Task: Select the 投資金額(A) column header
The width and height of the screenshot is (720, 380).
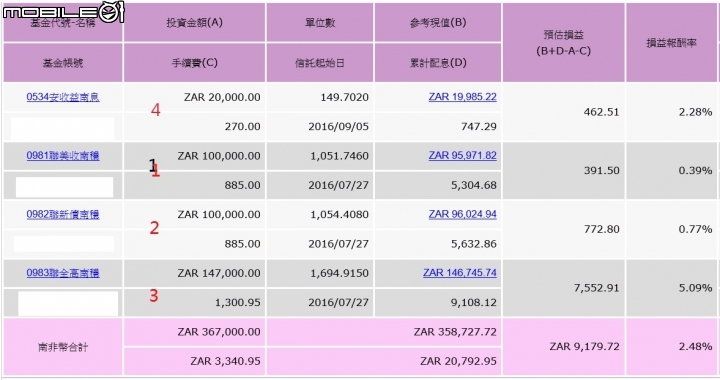Action: (194, 22)
